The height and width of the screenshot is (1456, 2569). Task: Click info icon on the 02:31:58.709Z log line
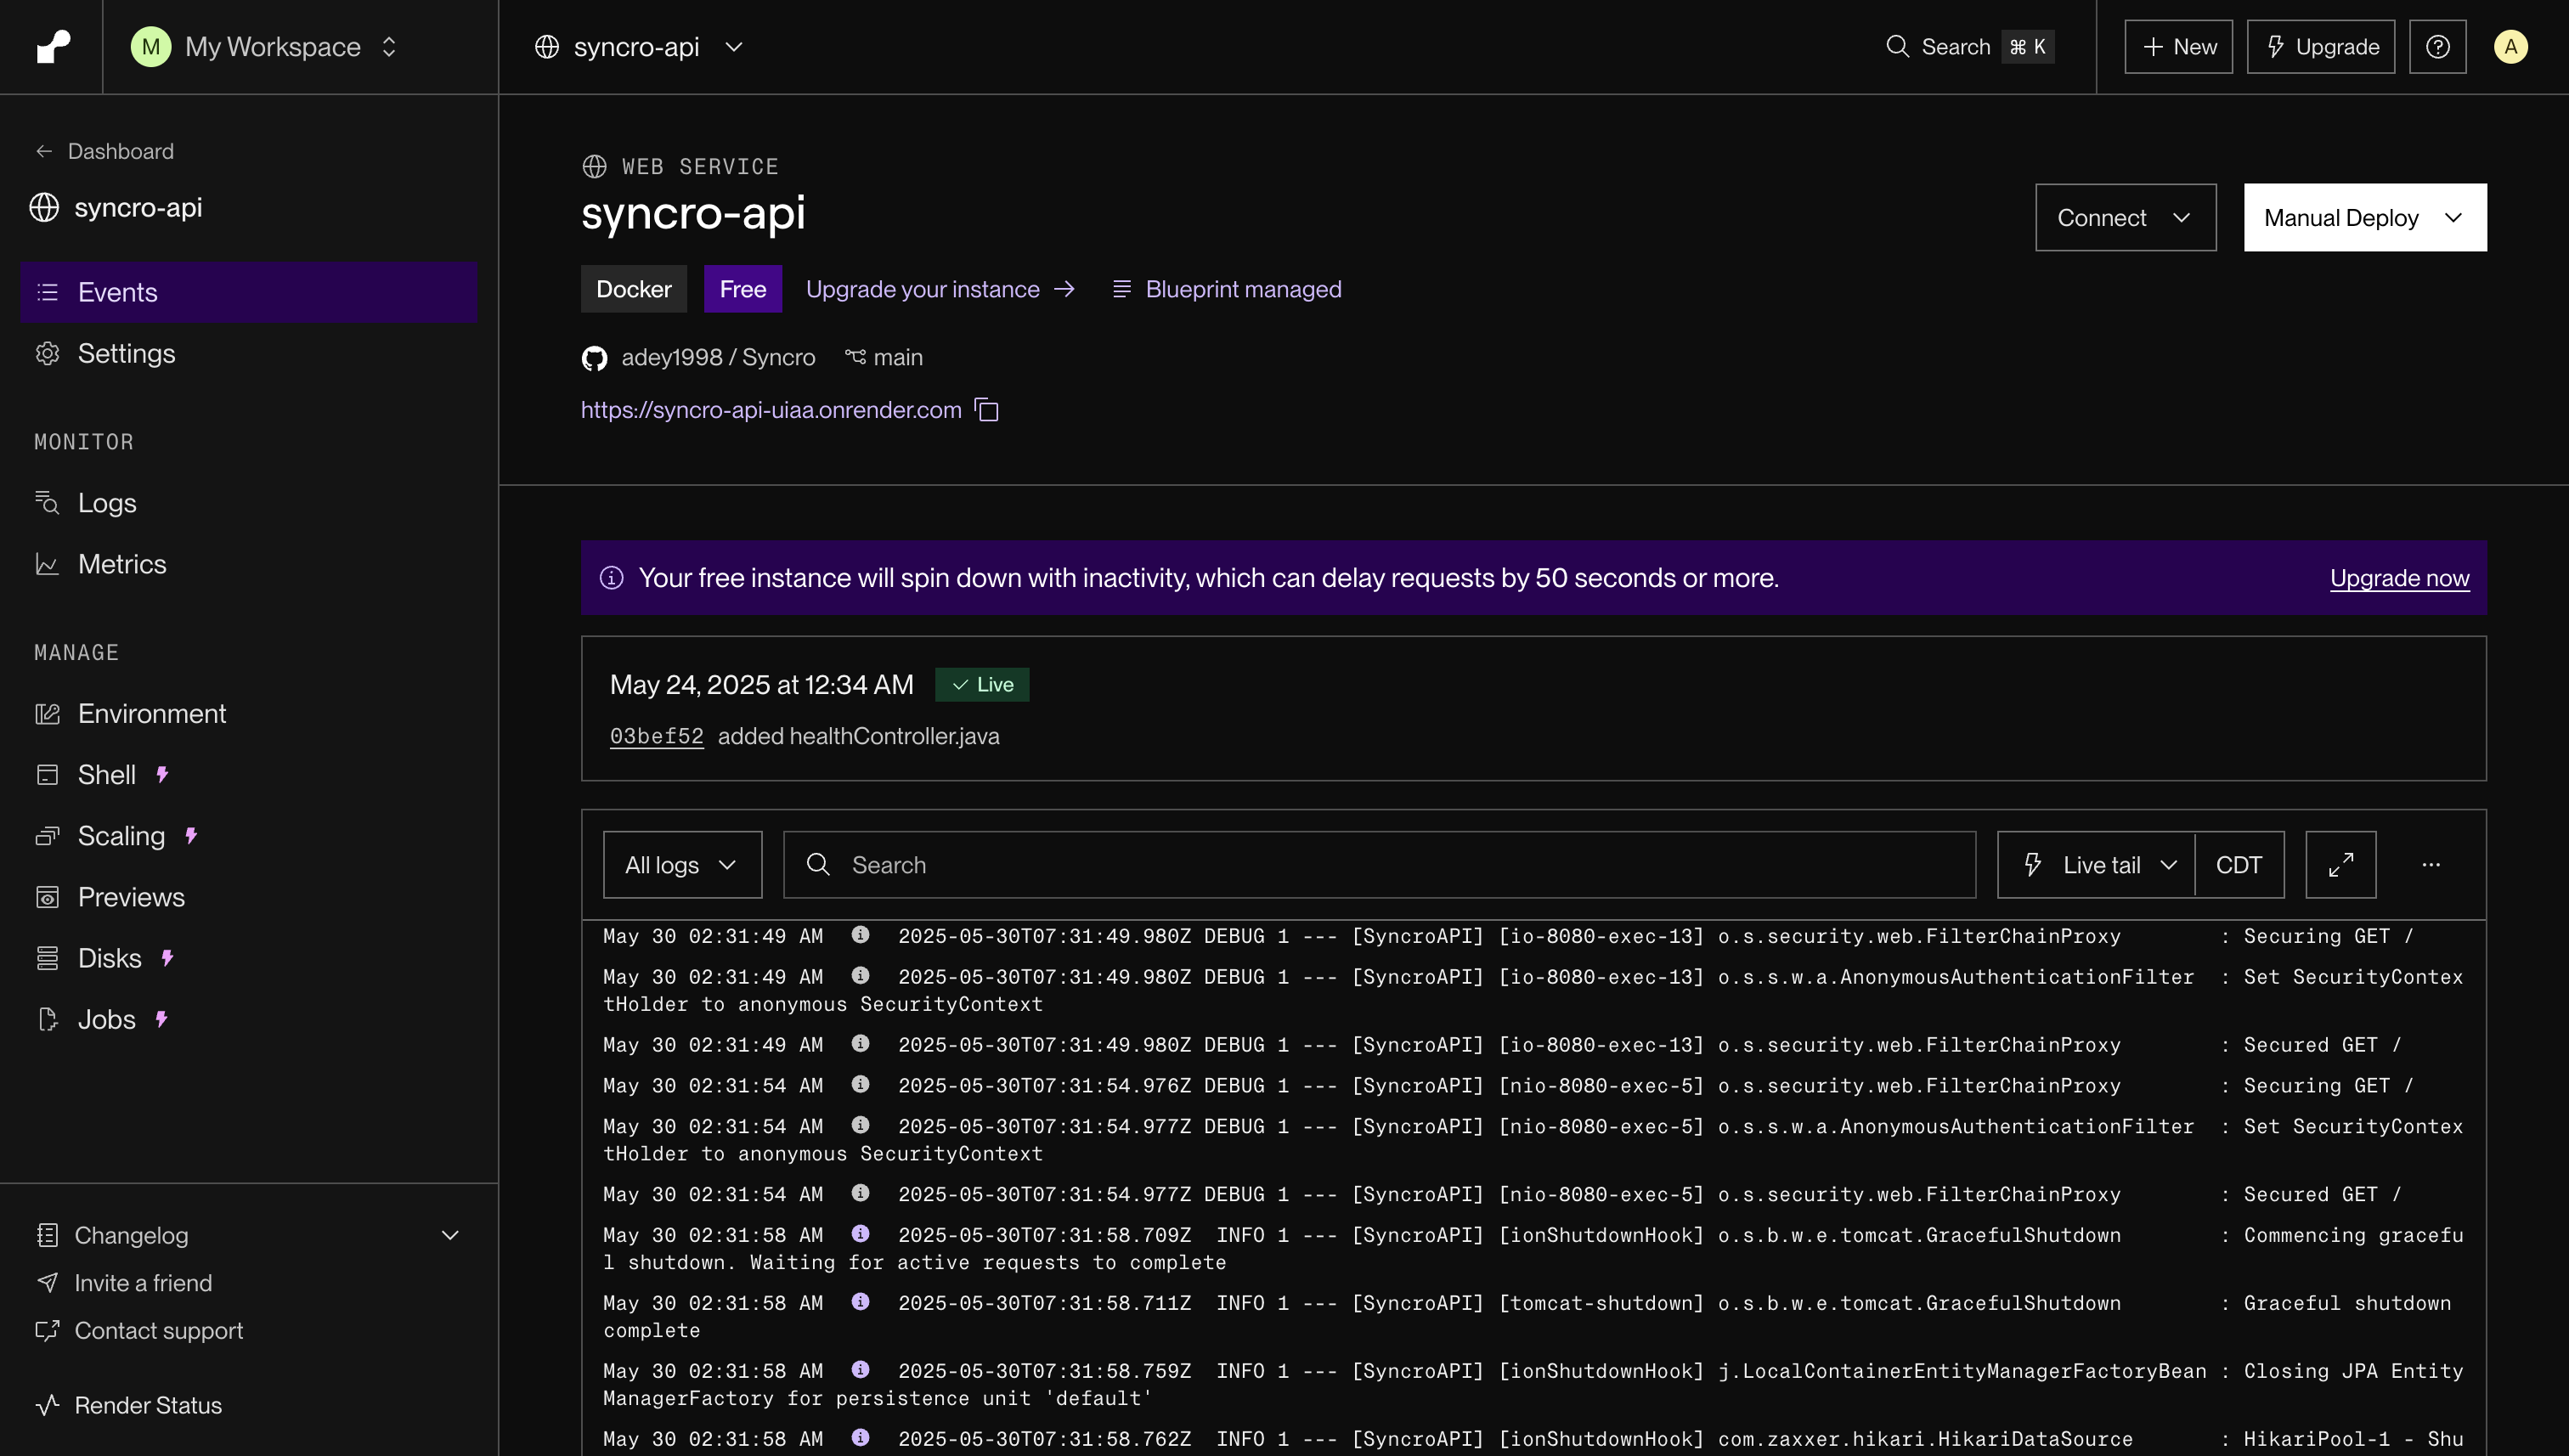pyautogui.click(x=860, y=1233)
